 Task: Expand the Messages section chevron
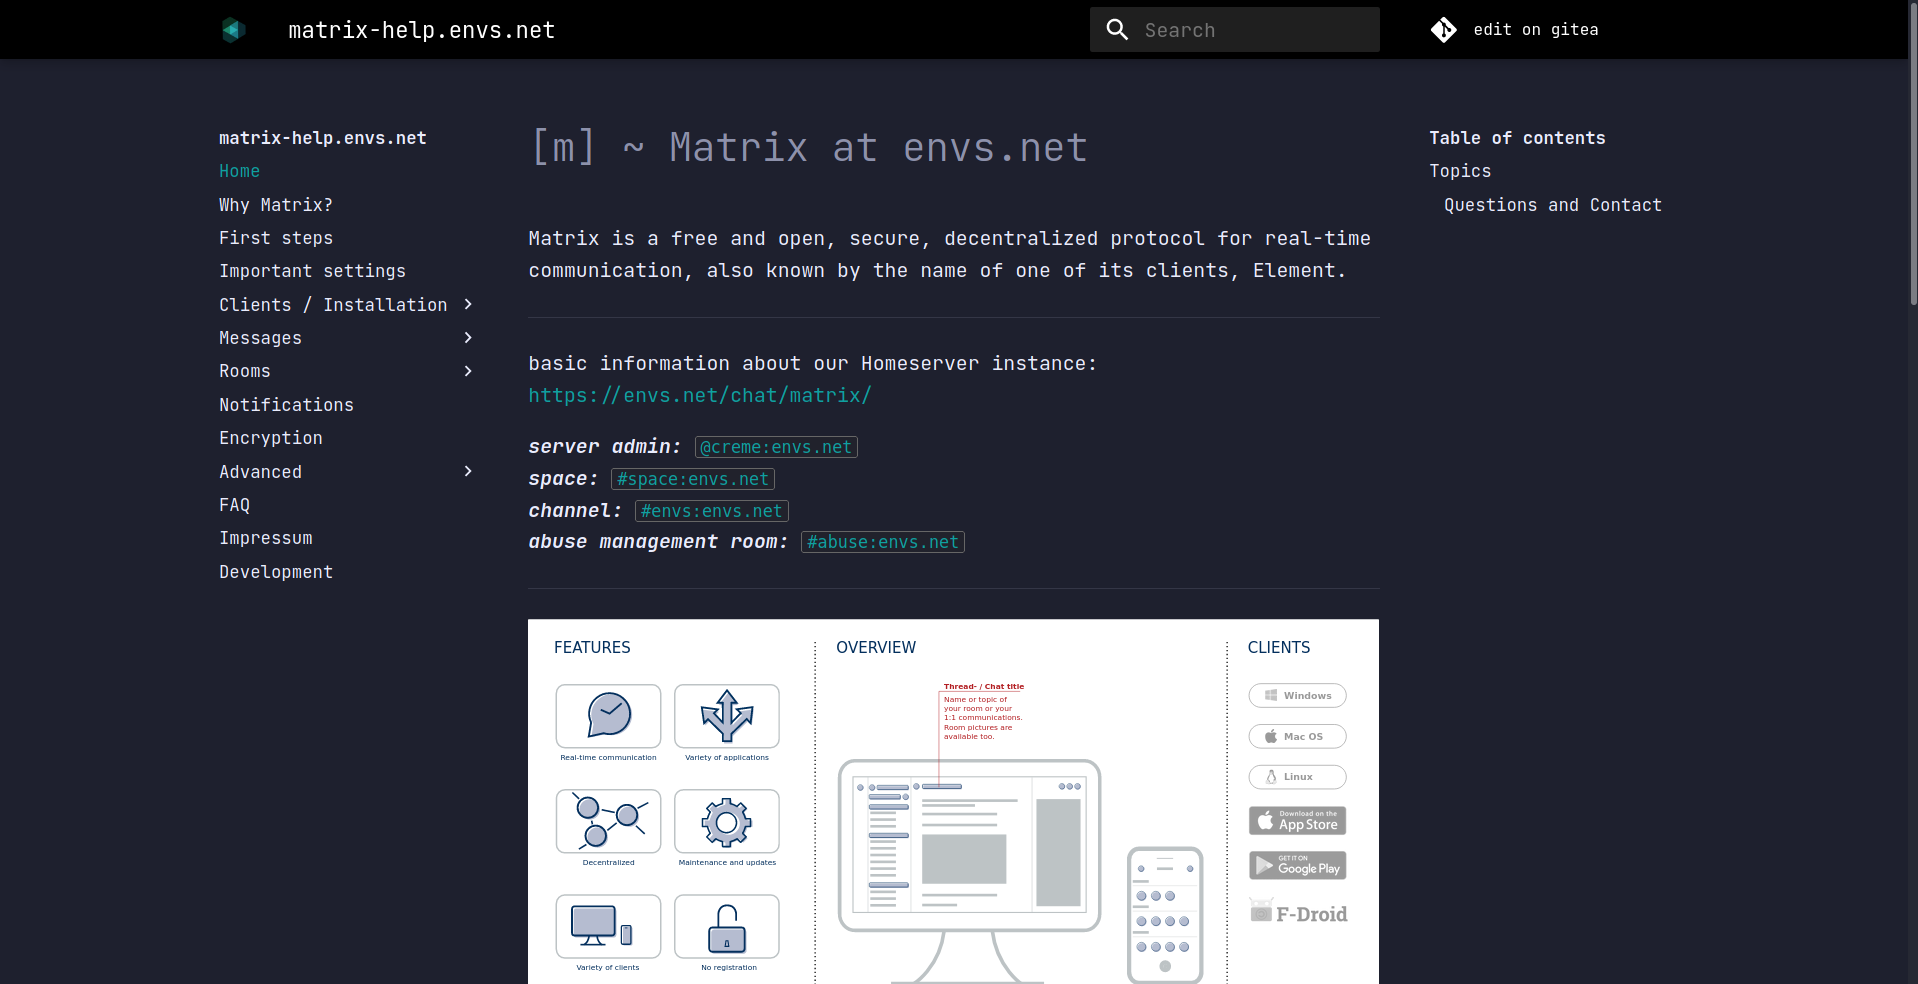click(x=467, y=338)
